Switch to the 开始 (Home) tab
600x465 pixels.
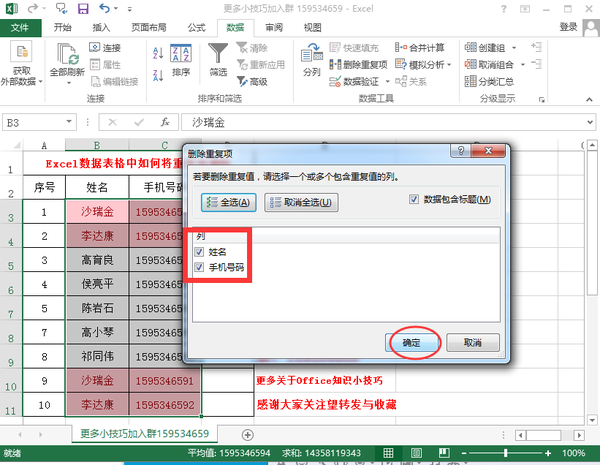62,27
